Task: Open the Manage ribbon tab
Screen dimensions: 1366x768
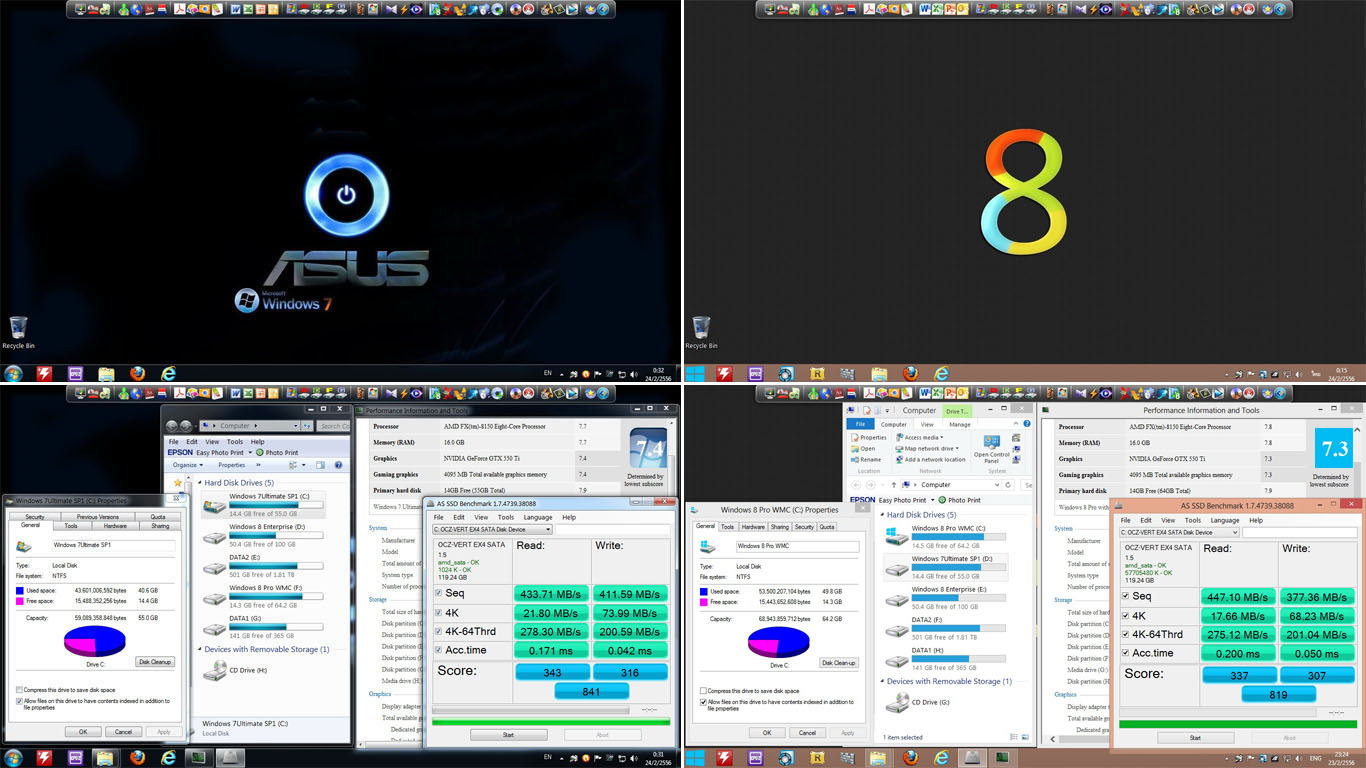Action: [960, 424]
